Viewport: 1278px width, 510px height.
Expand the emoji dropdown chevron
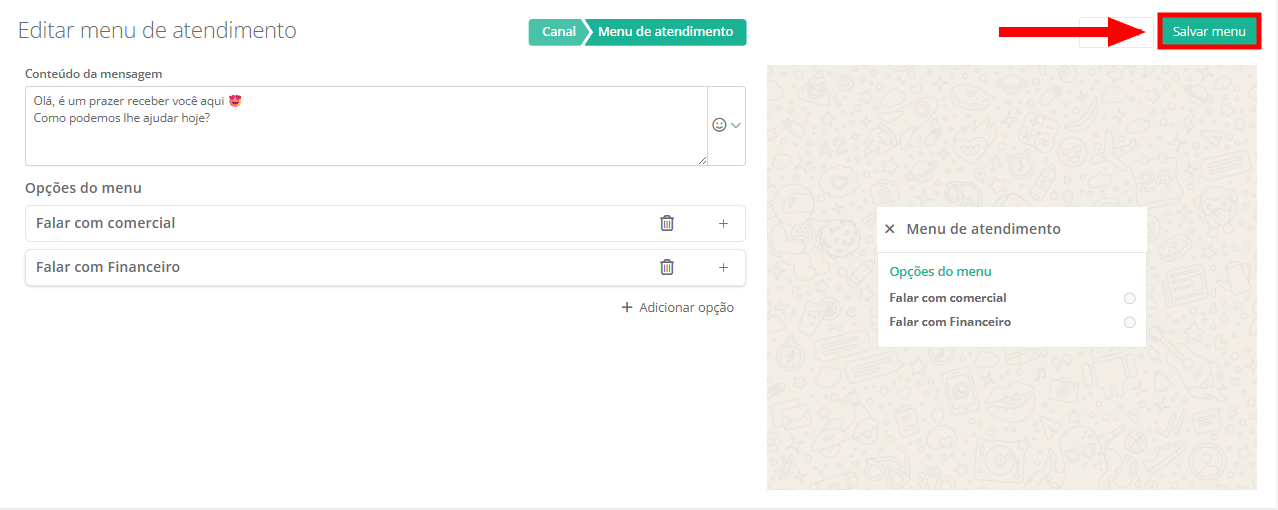click(x=737, y=125)
